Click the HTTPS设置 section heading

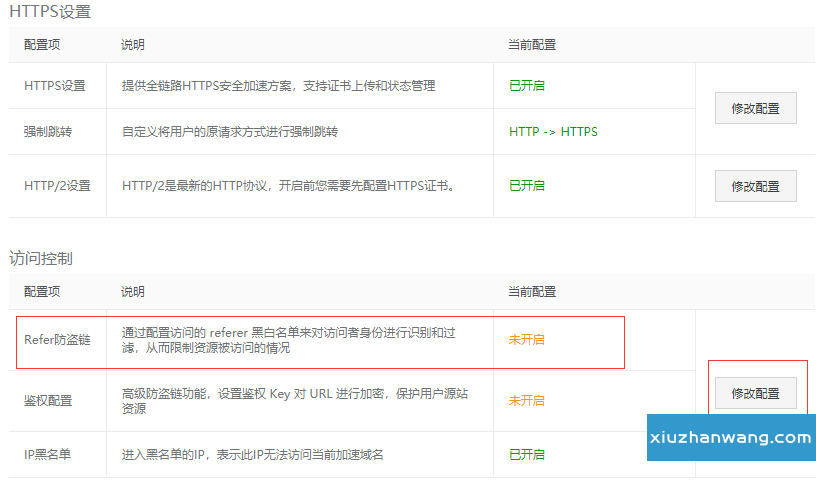(50, 12)
